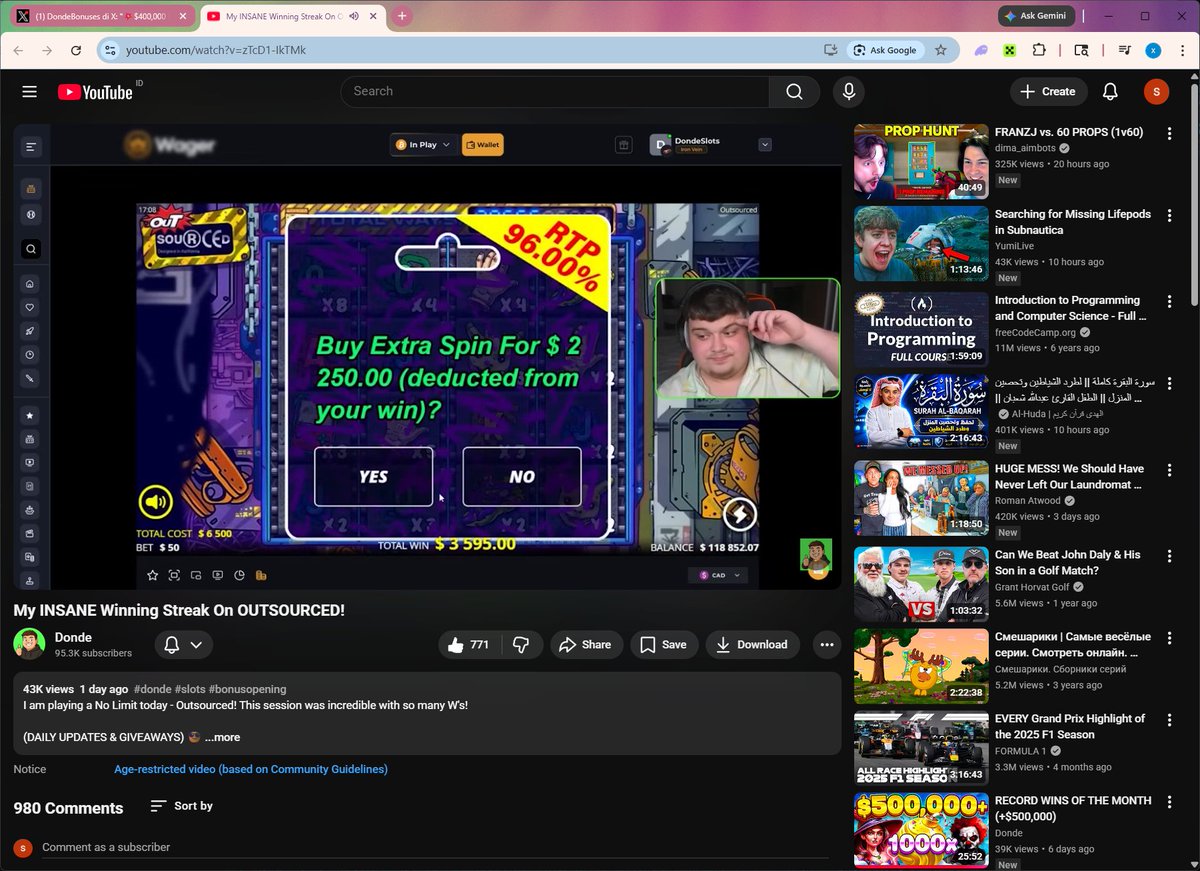Open options for Searching for Missing Lifepods video
1200x871 pixels.
[x=1169, y=216]
